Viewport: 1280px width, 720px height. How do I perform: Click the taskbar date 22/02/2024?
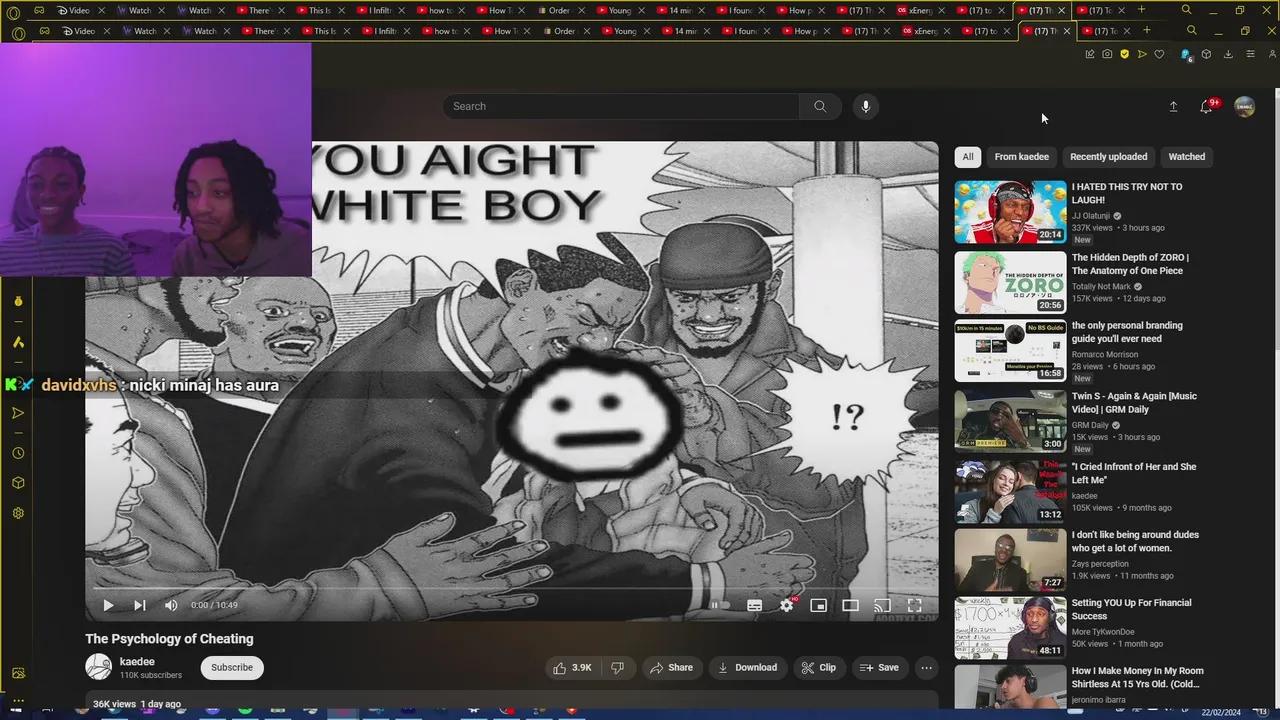(x=1221, y=712)
